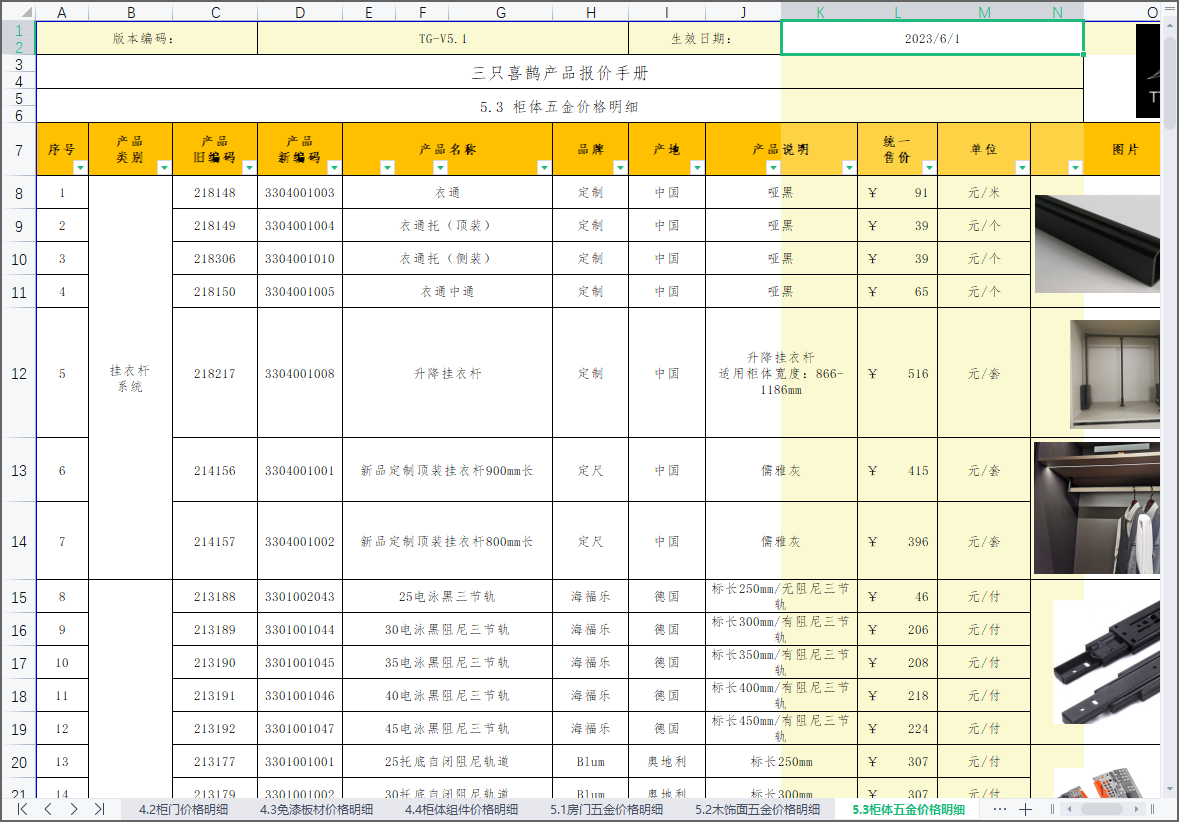Select the price cell showing 415
The width and height of the screenshot is (1179, 822).
point(898,470)
